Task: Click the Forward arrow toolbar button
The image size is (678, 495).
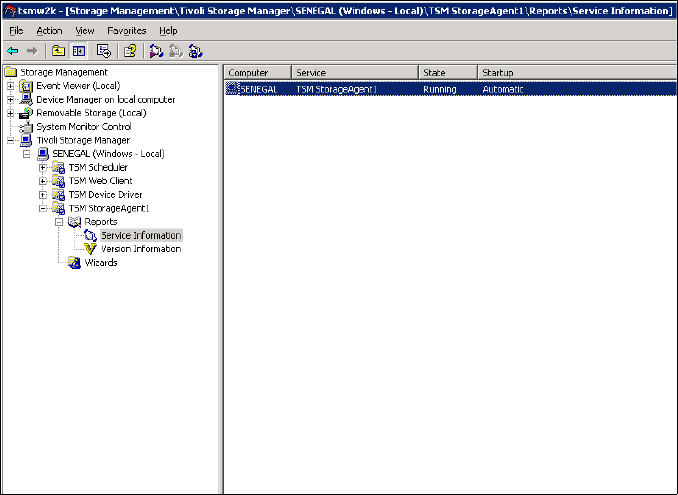Action: pos(32,51)
